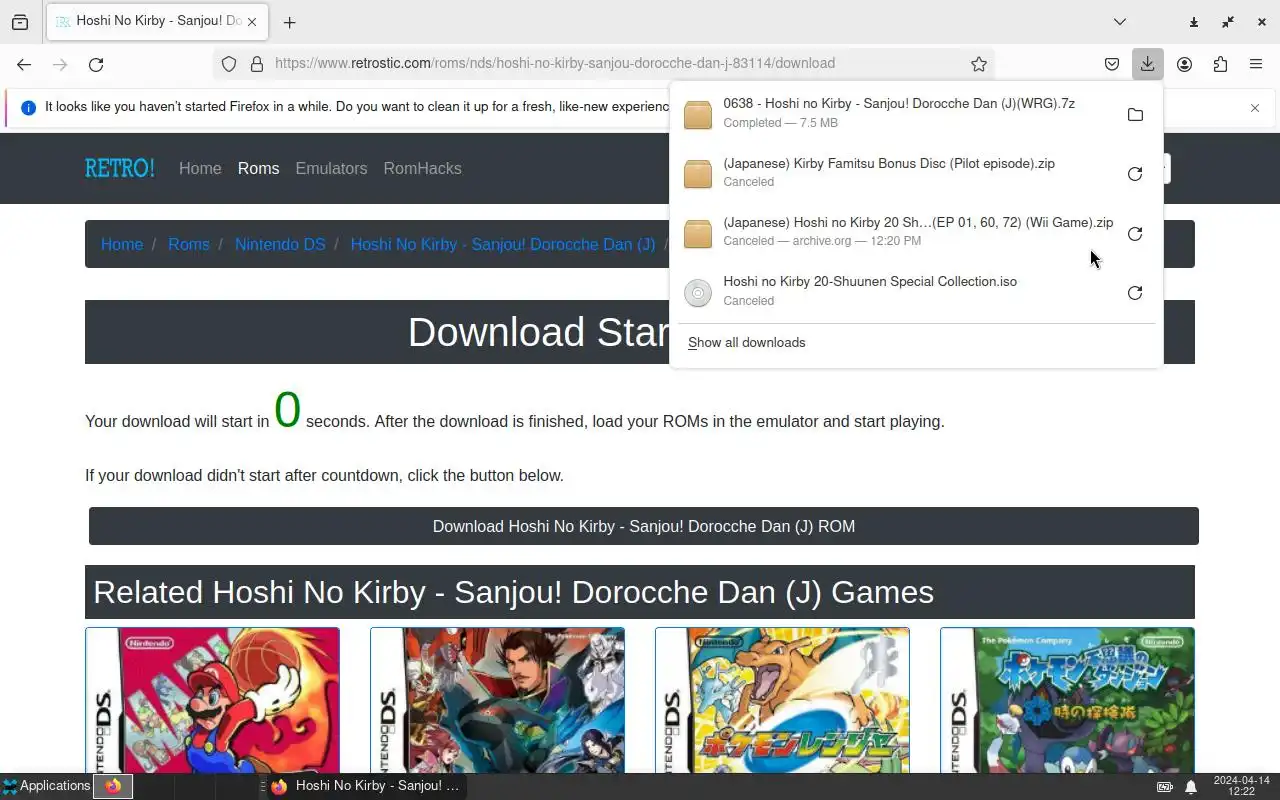This screenshot has width=1280, height=800.
Task: Open the Pokemon Mystery Dungeon game thumbnail
Action: click(x=1067, y=700)
